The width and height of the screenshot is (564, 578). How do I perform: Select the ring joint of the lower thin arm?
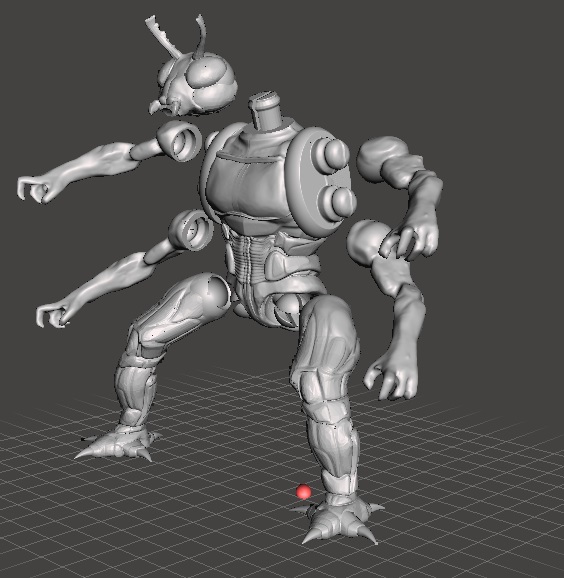(x=192, y=230)
